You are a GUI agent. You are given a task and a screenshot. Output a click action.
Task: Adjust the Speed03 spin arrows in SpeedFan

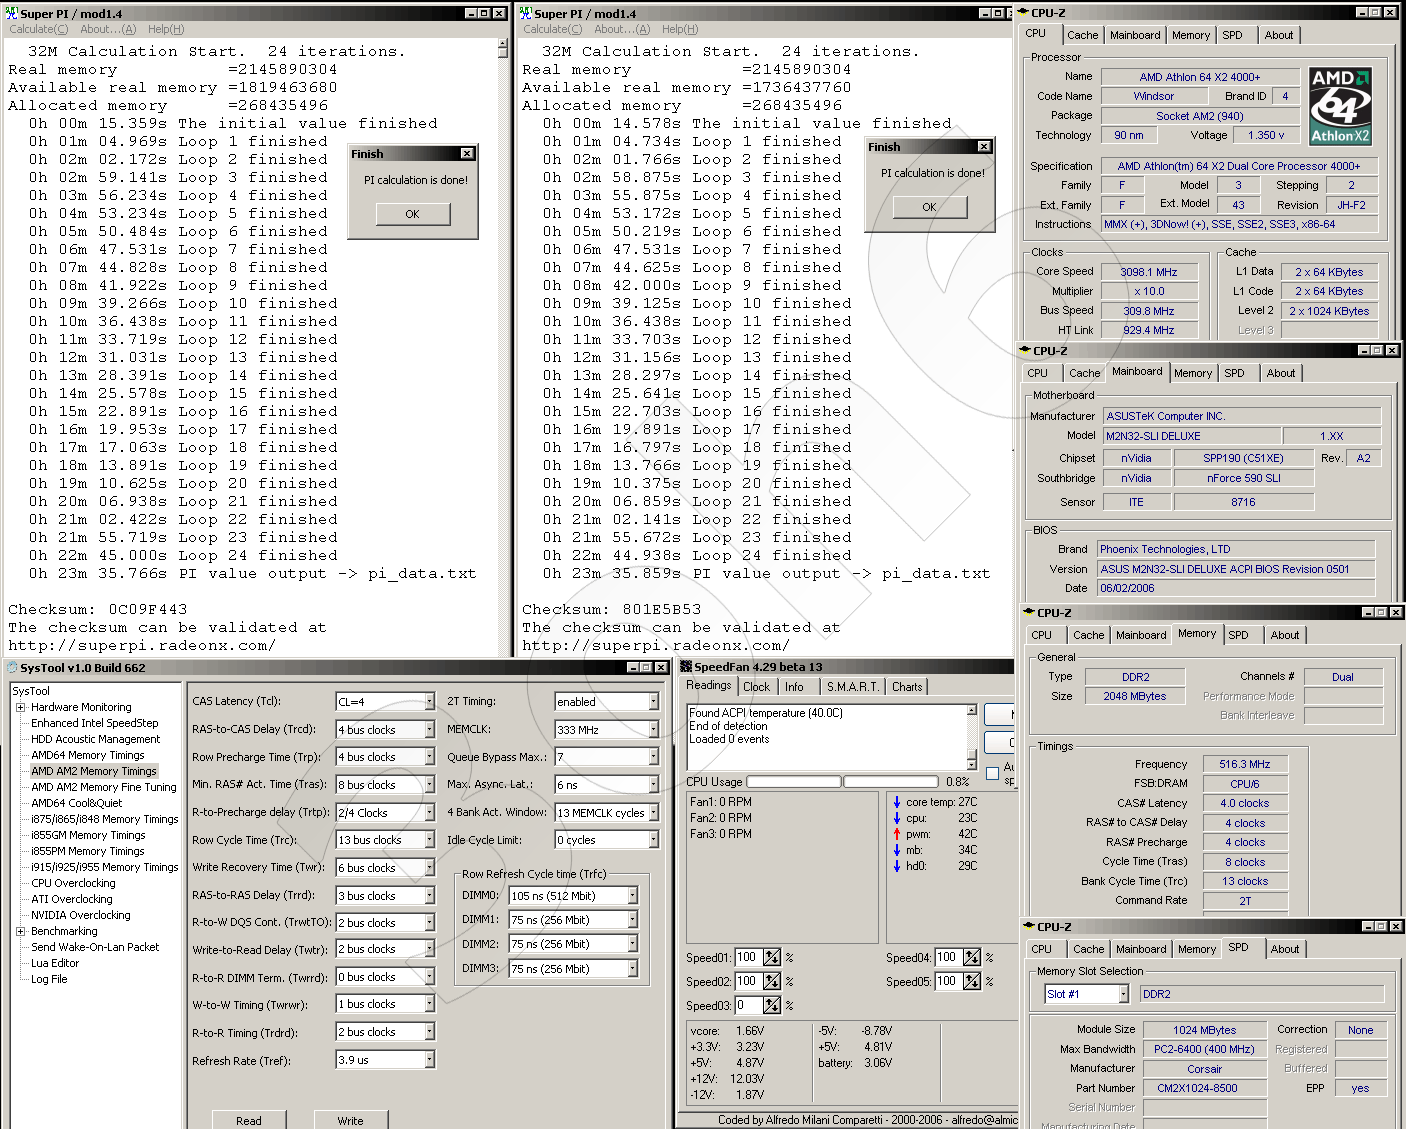[x=772, y=1006]
